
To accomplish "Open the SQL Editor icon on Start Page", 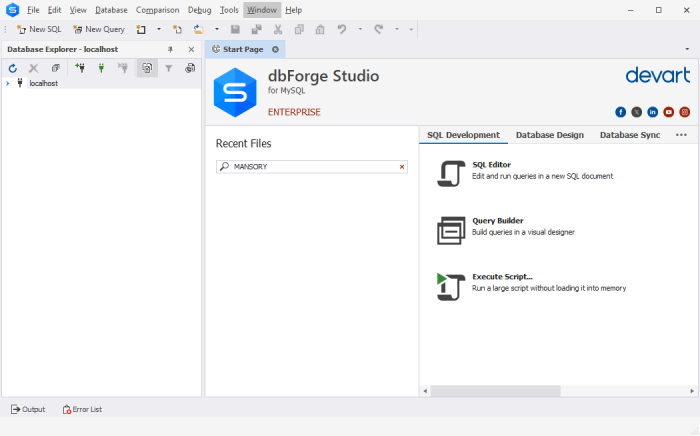I will 448,173.
